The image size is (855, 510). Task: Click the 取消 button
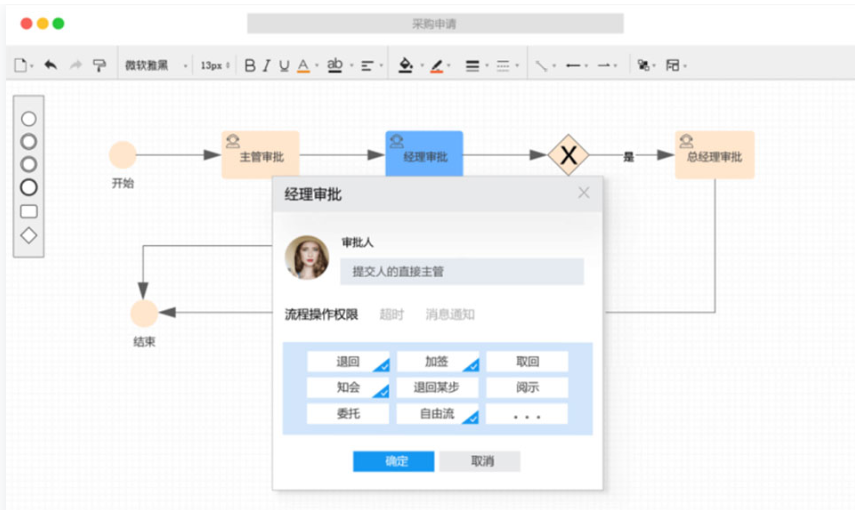(x=481, y=461)
